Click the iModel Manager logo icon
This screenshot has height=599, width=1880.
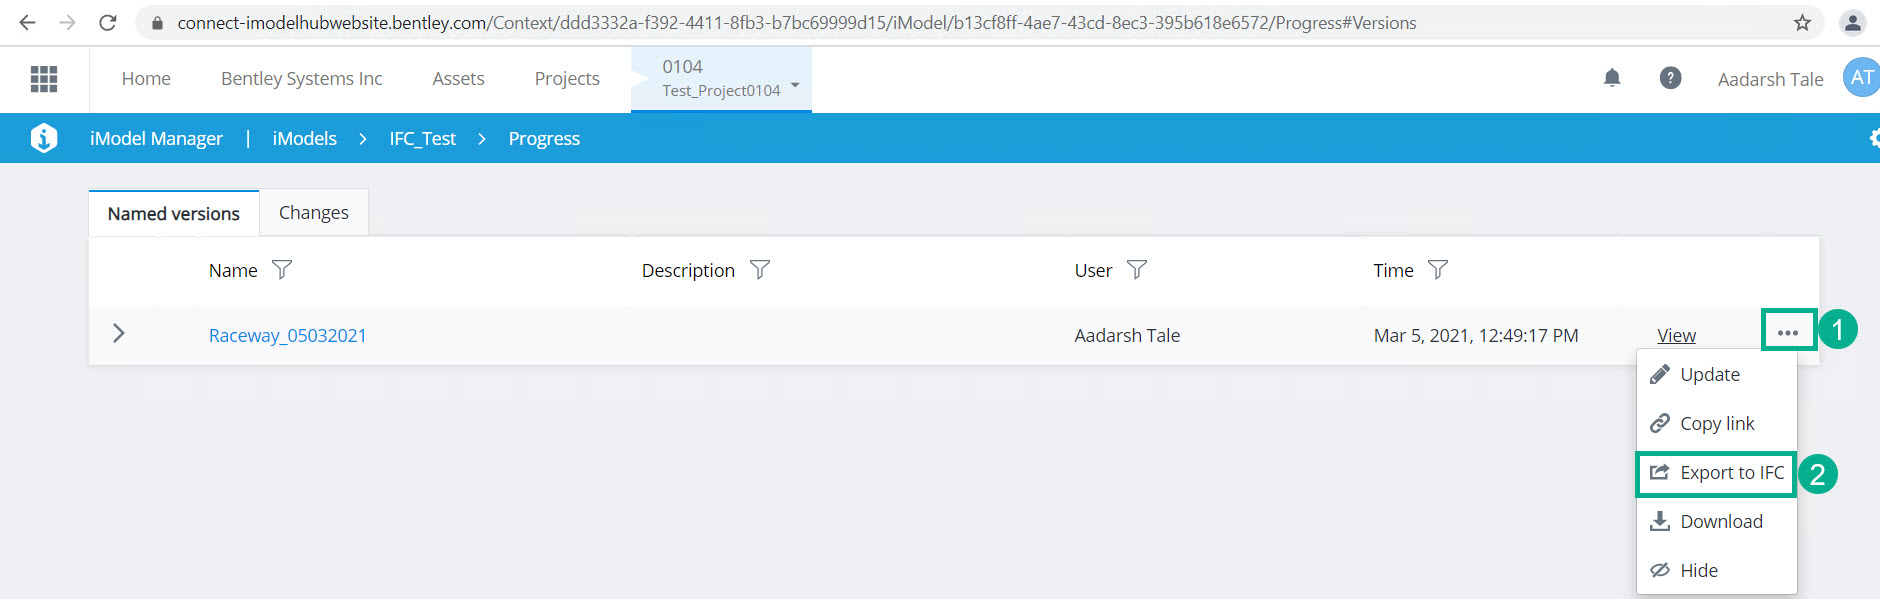(x=44, y=138)
